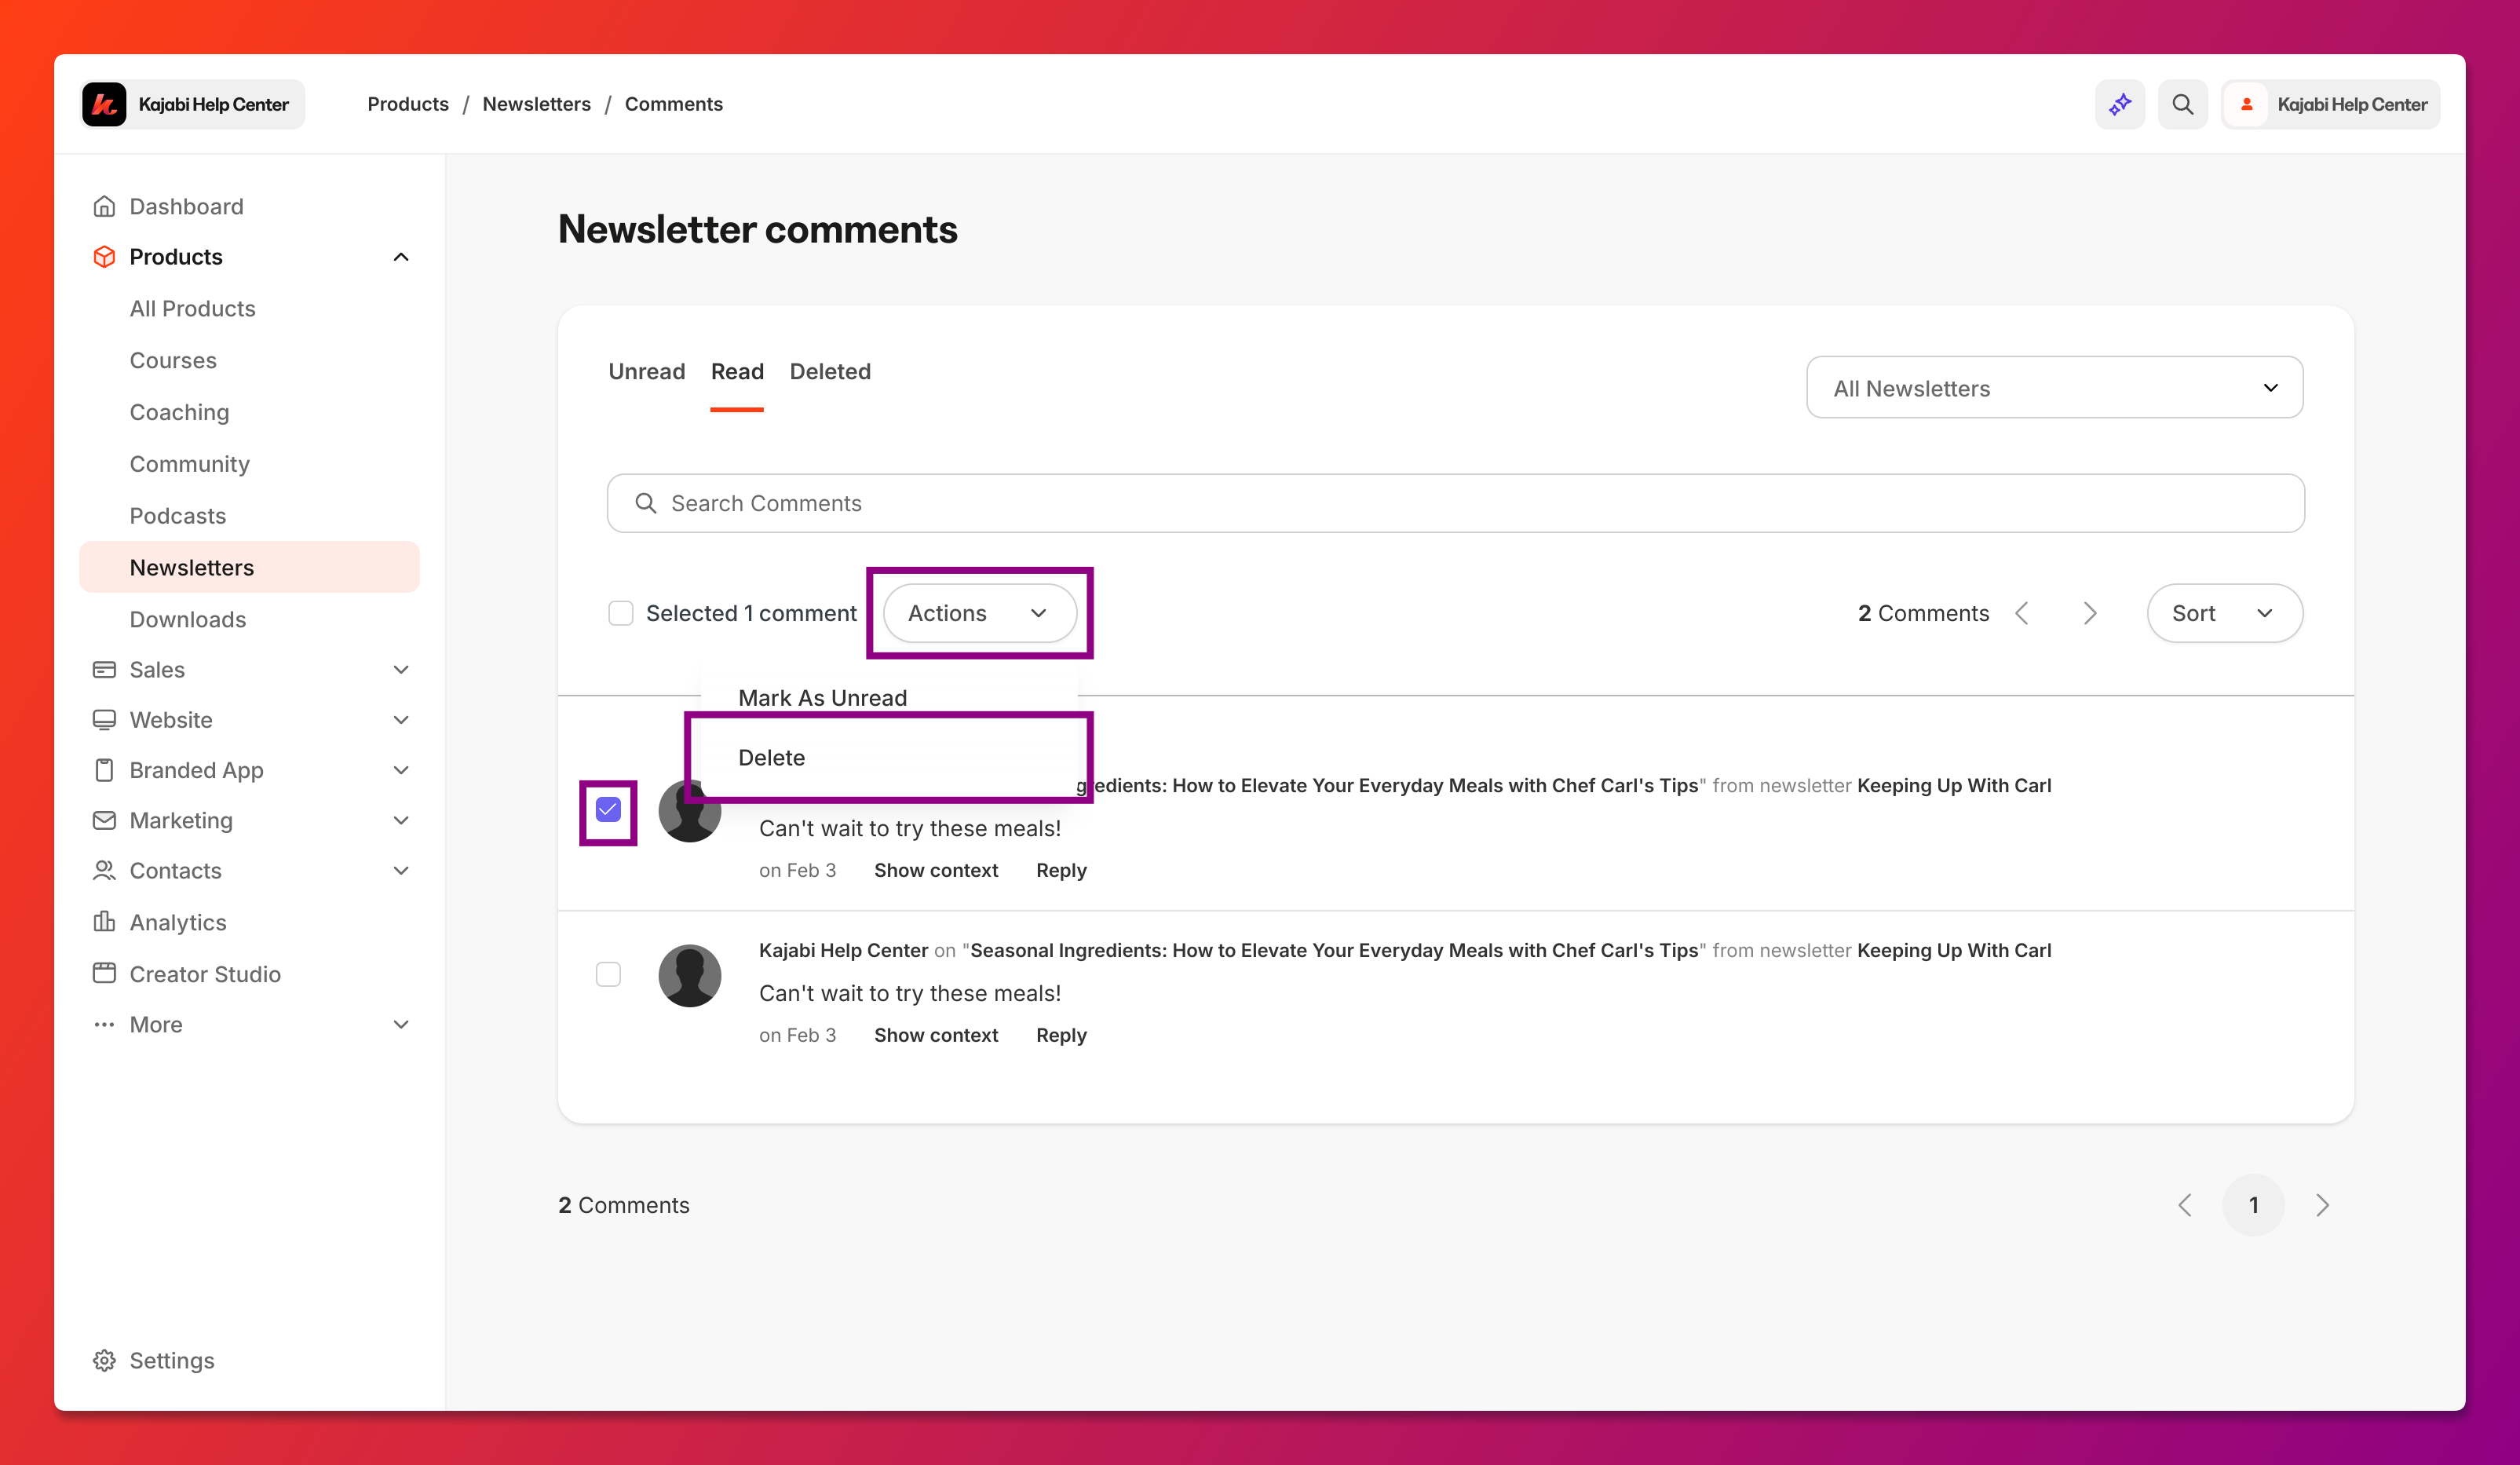Go to next comments with top right arrow

[x=2090, y=613]
